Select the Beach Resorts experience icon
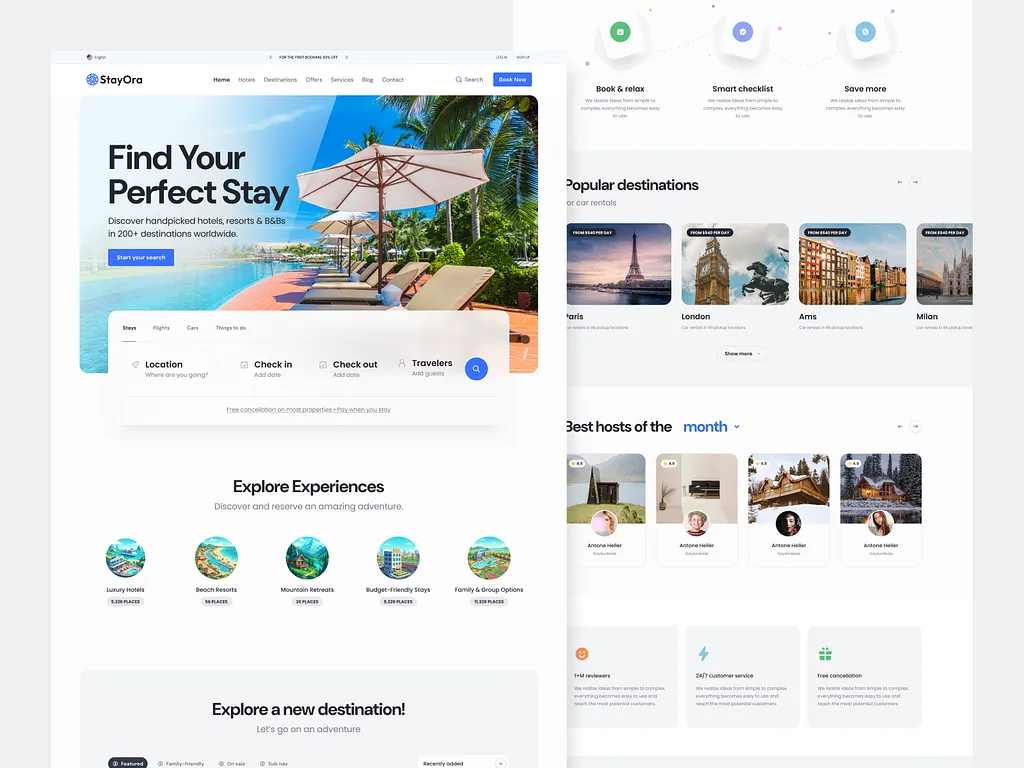 (216, 558)
